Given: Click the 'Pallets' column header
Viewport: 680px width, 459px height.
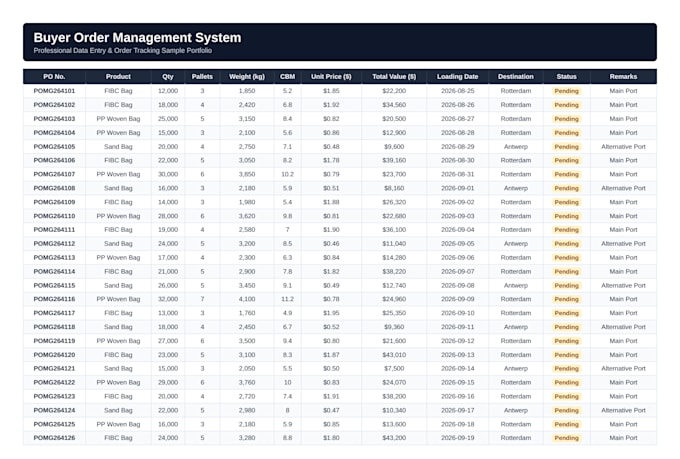Looking at the screenshot, I should point(202,76).
